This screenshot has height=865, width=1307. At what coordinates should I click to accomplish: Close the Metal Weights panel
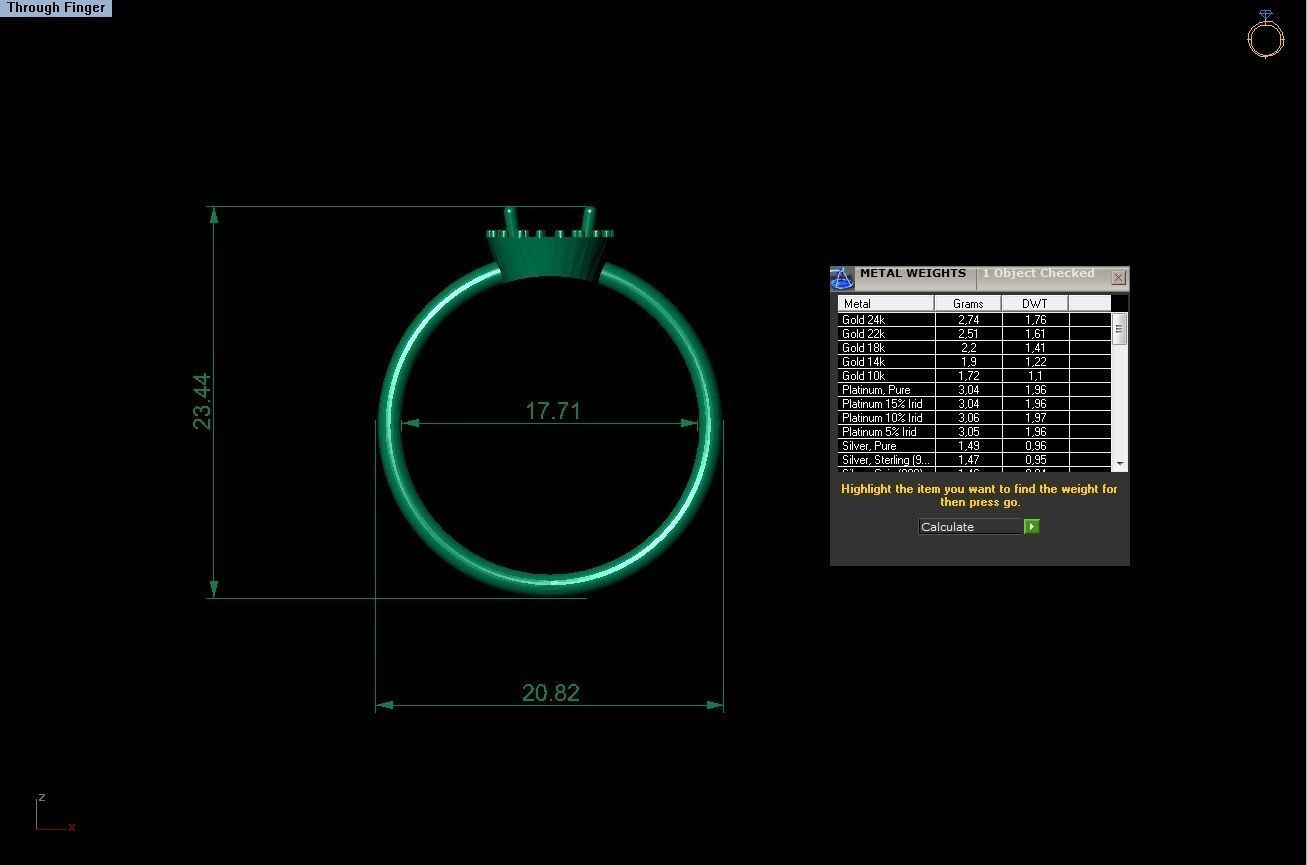1118,277
